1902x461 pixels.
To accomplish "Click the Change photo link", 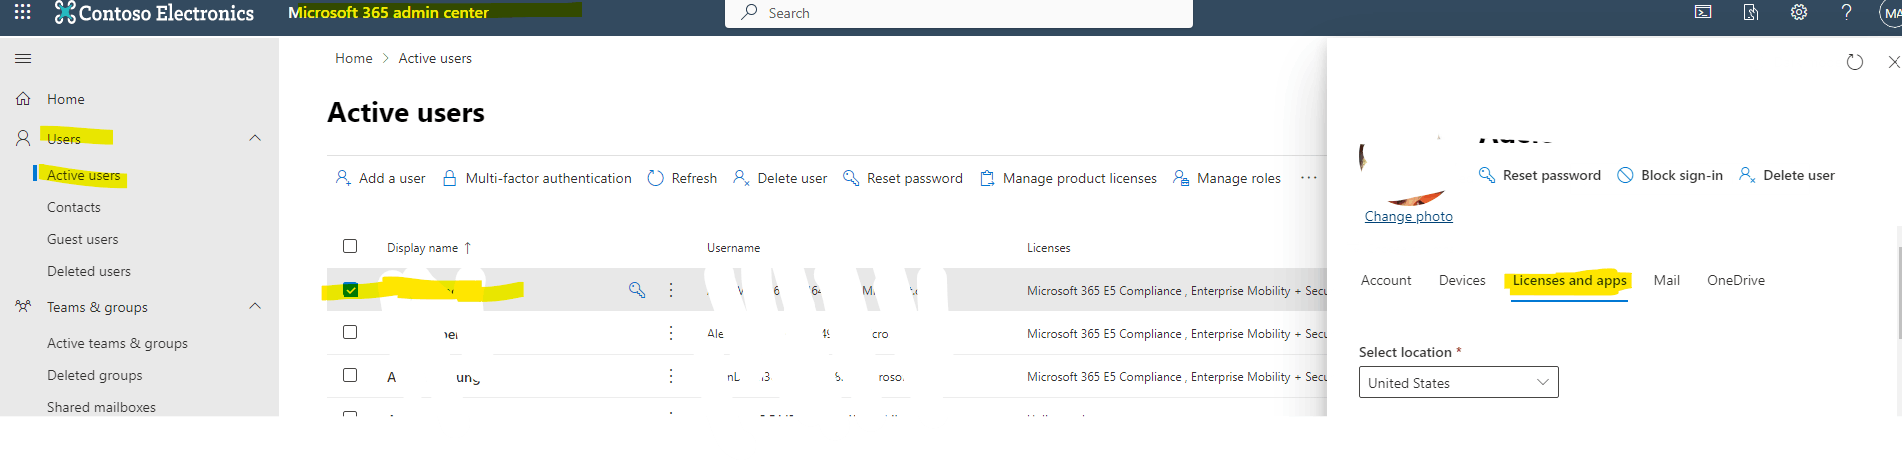I will pyautogui.click(x=1408, y=216).
